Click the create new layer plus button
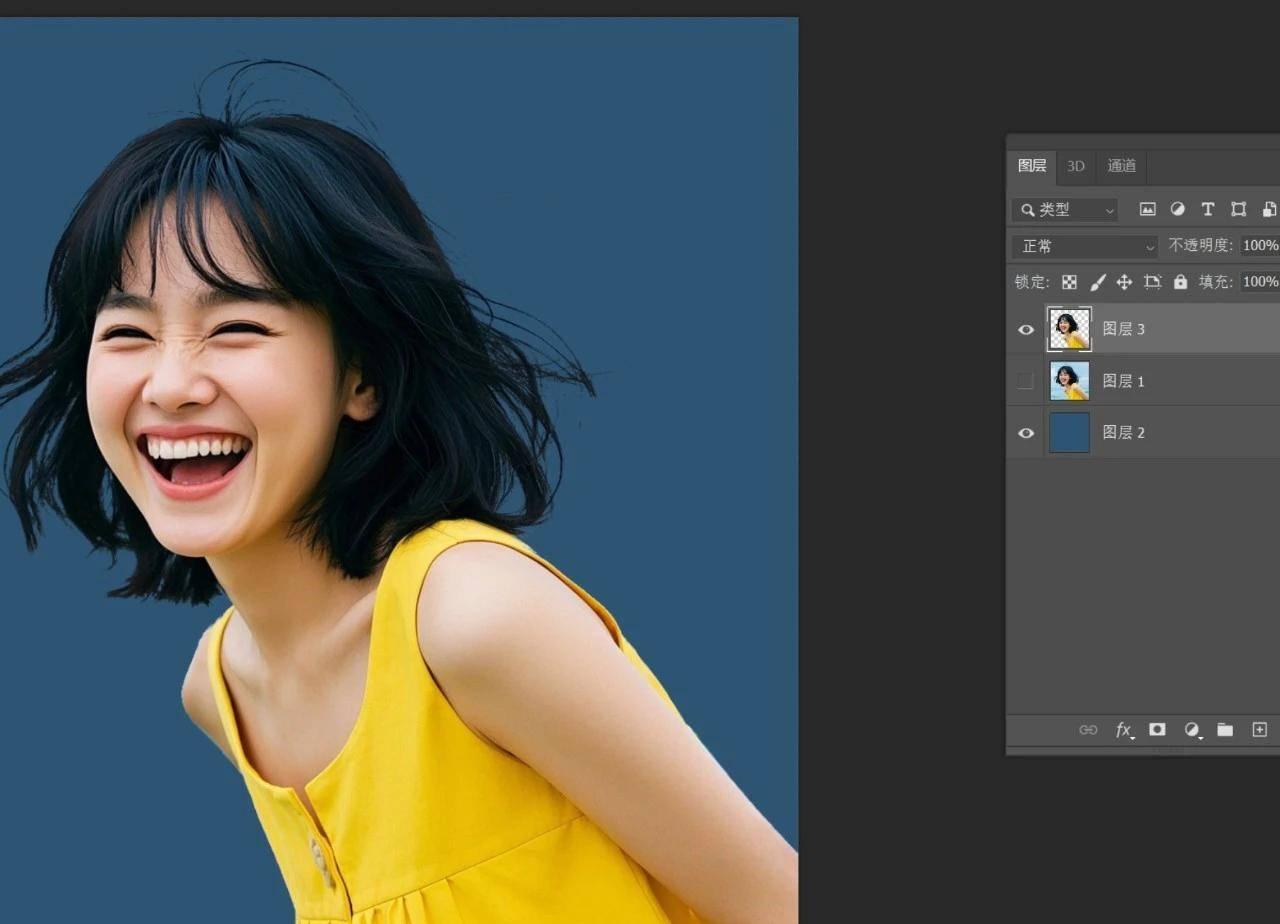 click(x=1260, y=730)
